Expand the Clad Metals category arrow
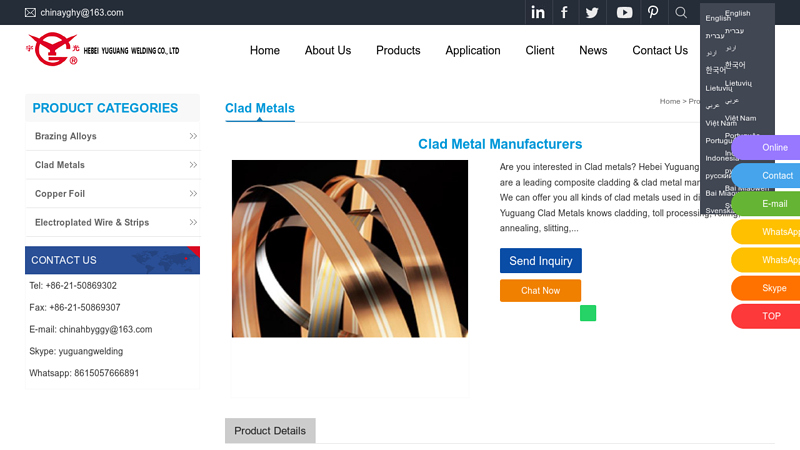800x450 pixels. pyautogui.click(x=193, y=165)
